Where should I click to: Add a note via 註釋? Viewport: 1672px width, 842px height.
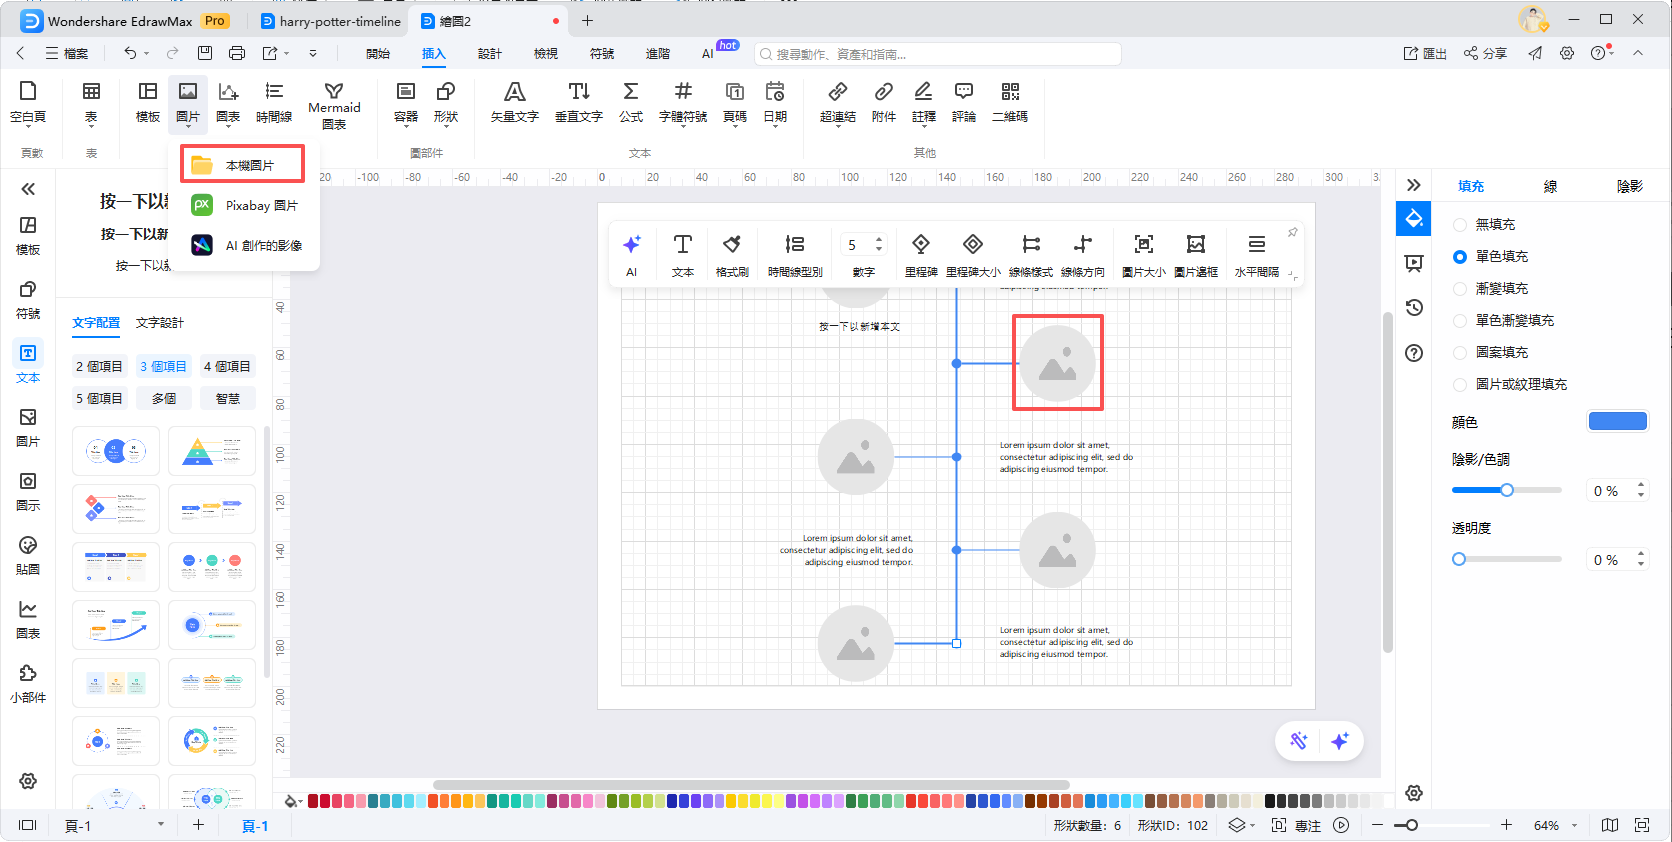click(924, 102)
